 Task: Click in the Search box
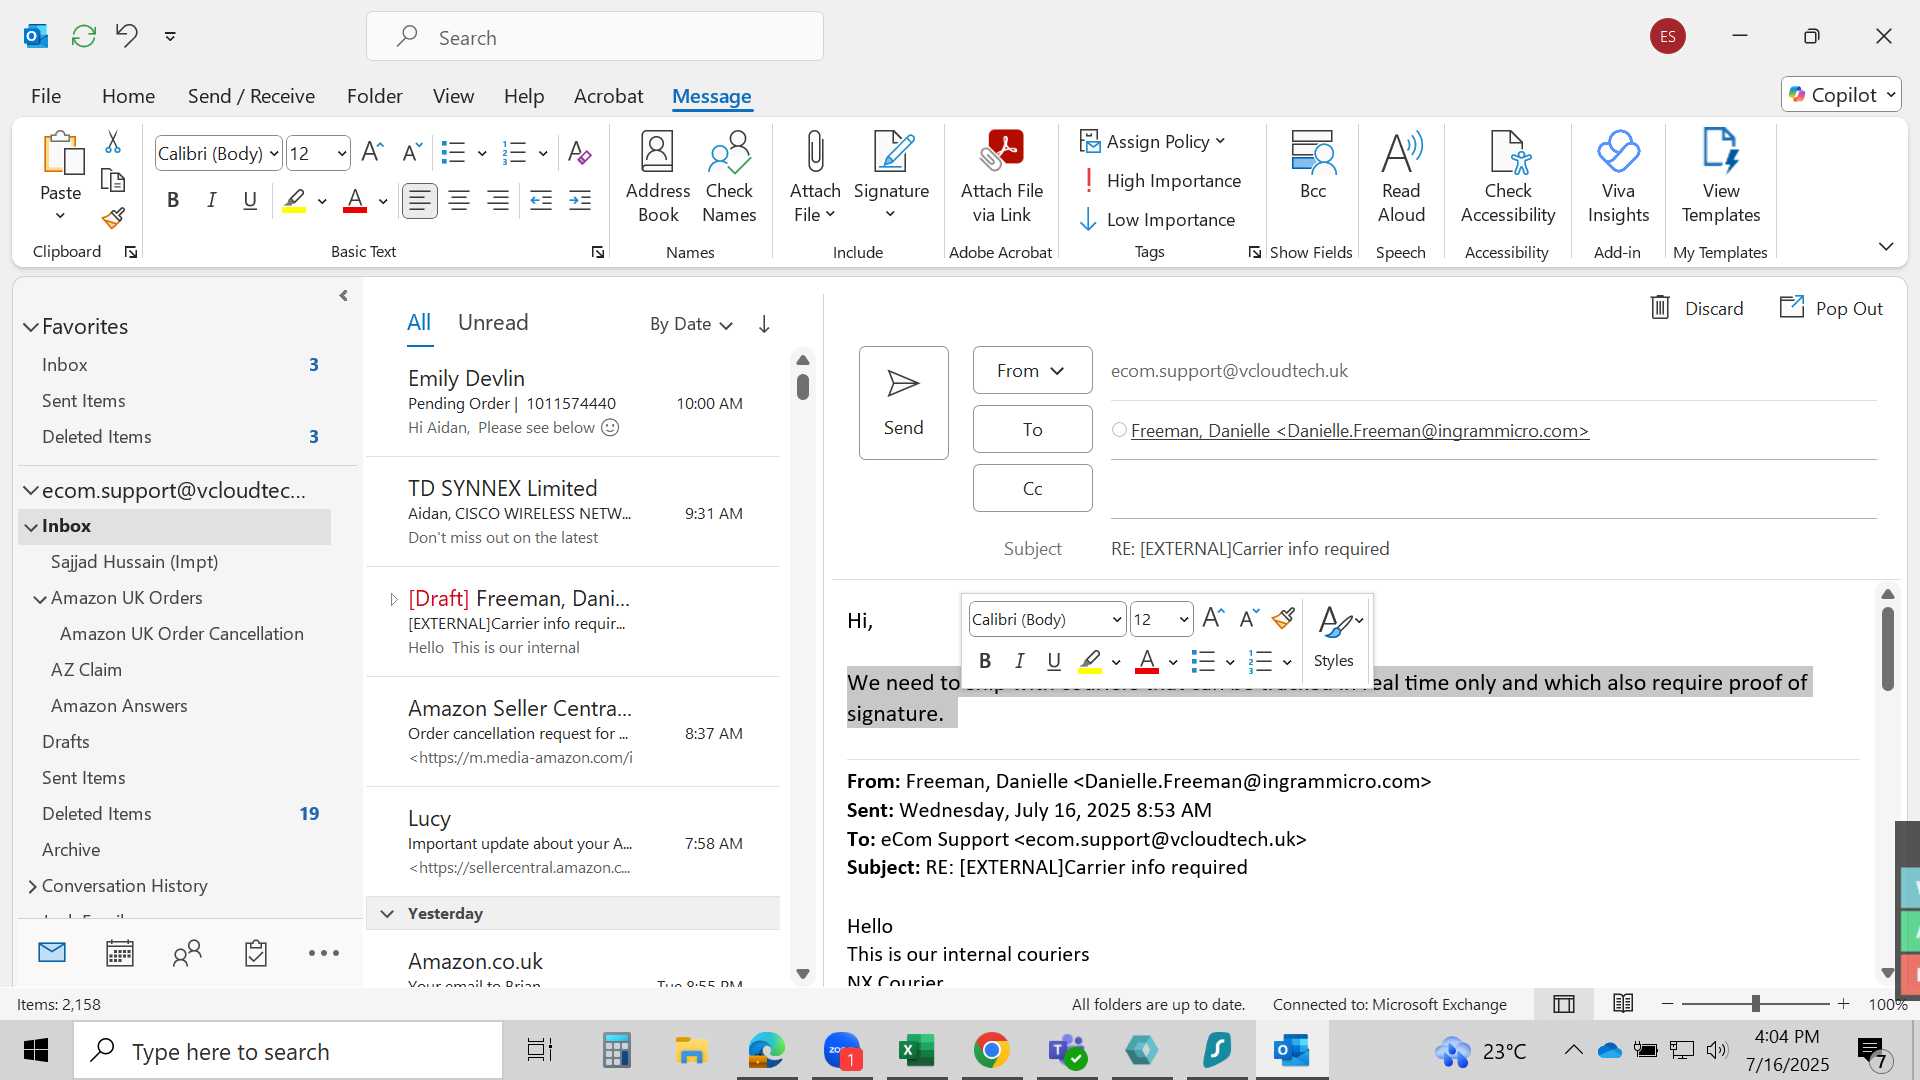coord(595,37)
